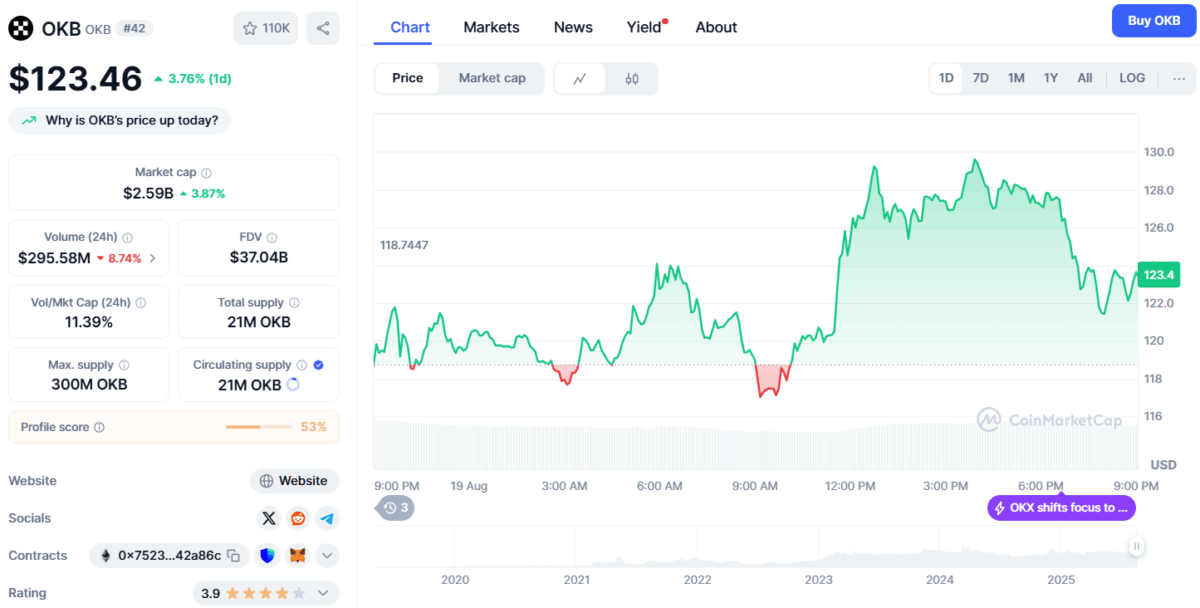The height and width of the screenshot is (608, 1200).
Task: Click the events counter badge showing 3
Action: pos(396,508)
